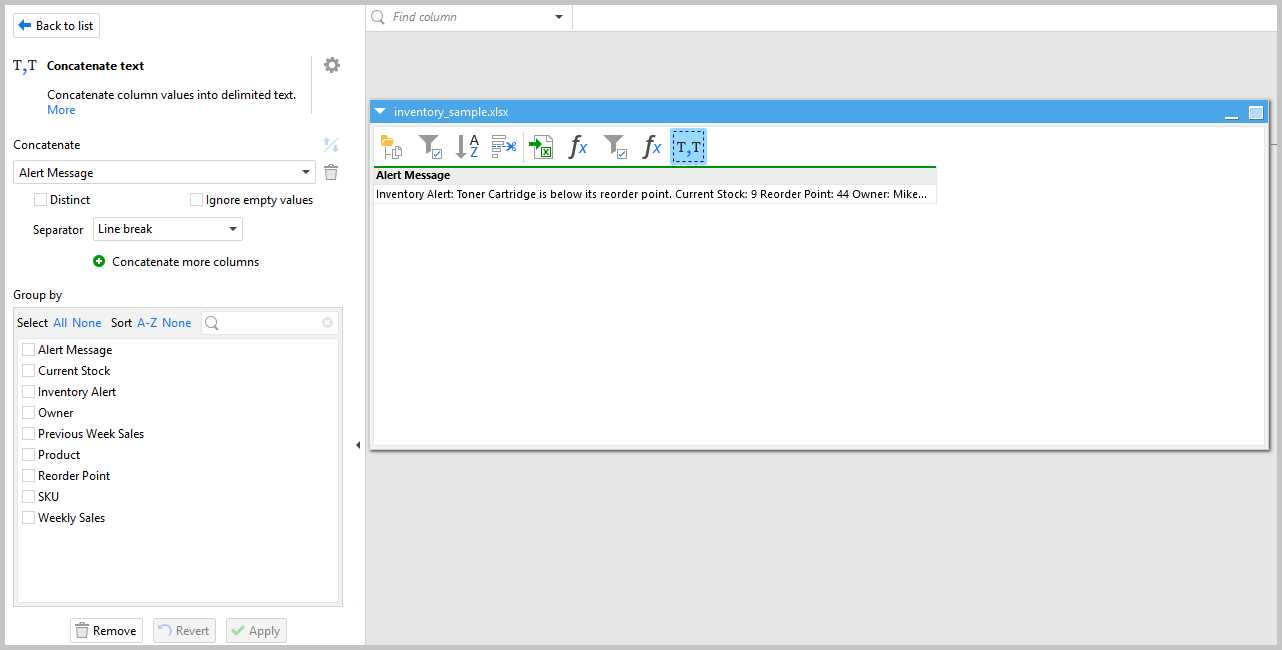Click Concatenate more columns
This screenshot has width=1282, height=650.
(x=185, y=262)
